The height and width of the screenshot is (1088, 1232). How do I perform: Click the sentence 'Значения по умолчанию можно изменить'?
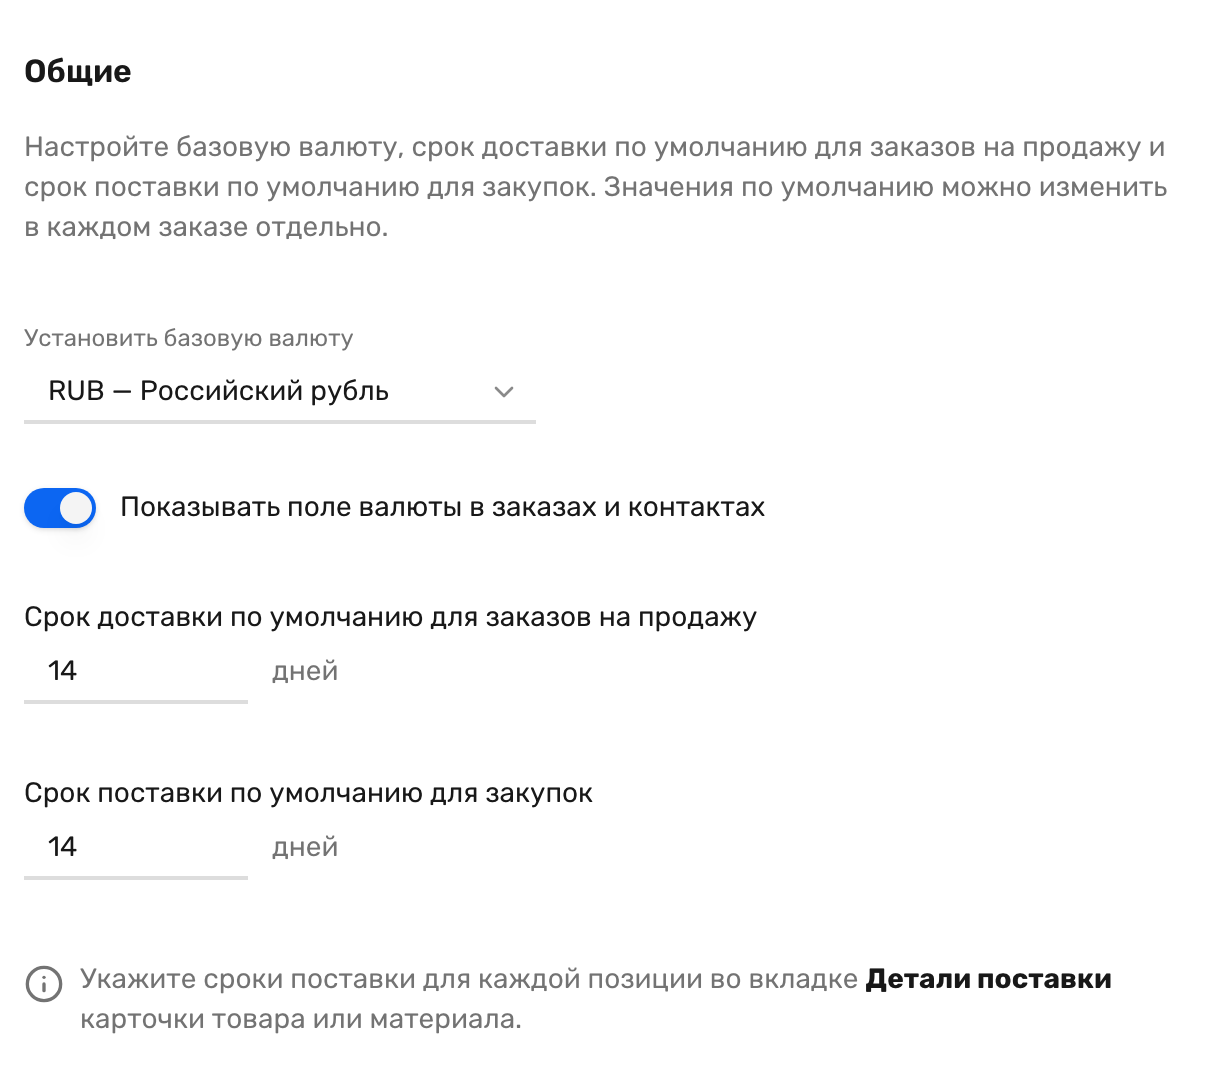[x=886, y=187]
